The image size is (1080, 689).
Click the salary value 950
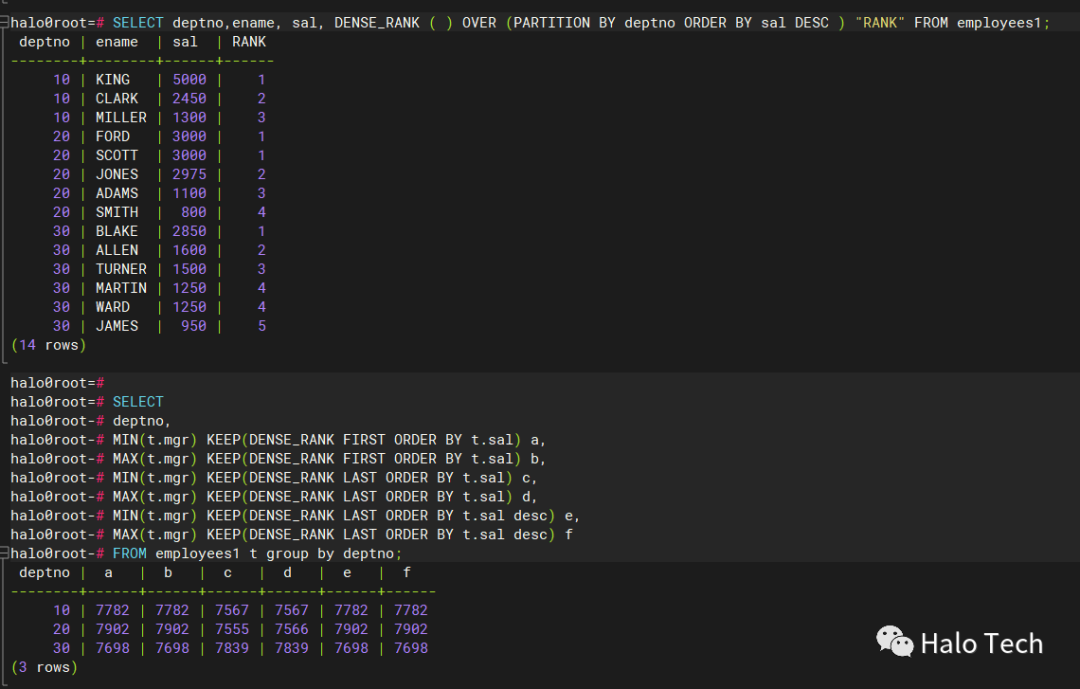pos(194,326)
